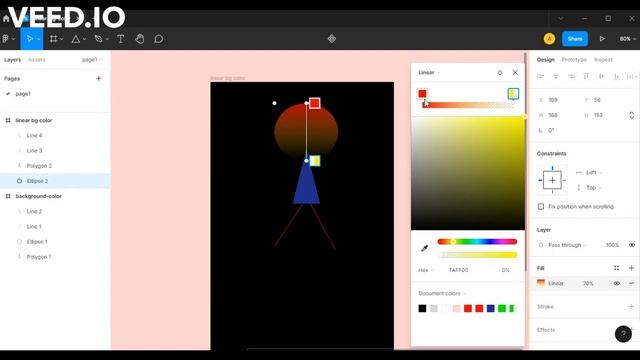Open the Move tool options chevron
The height and width of the screenshot is (360, 640).
click(x=38, y=39)
